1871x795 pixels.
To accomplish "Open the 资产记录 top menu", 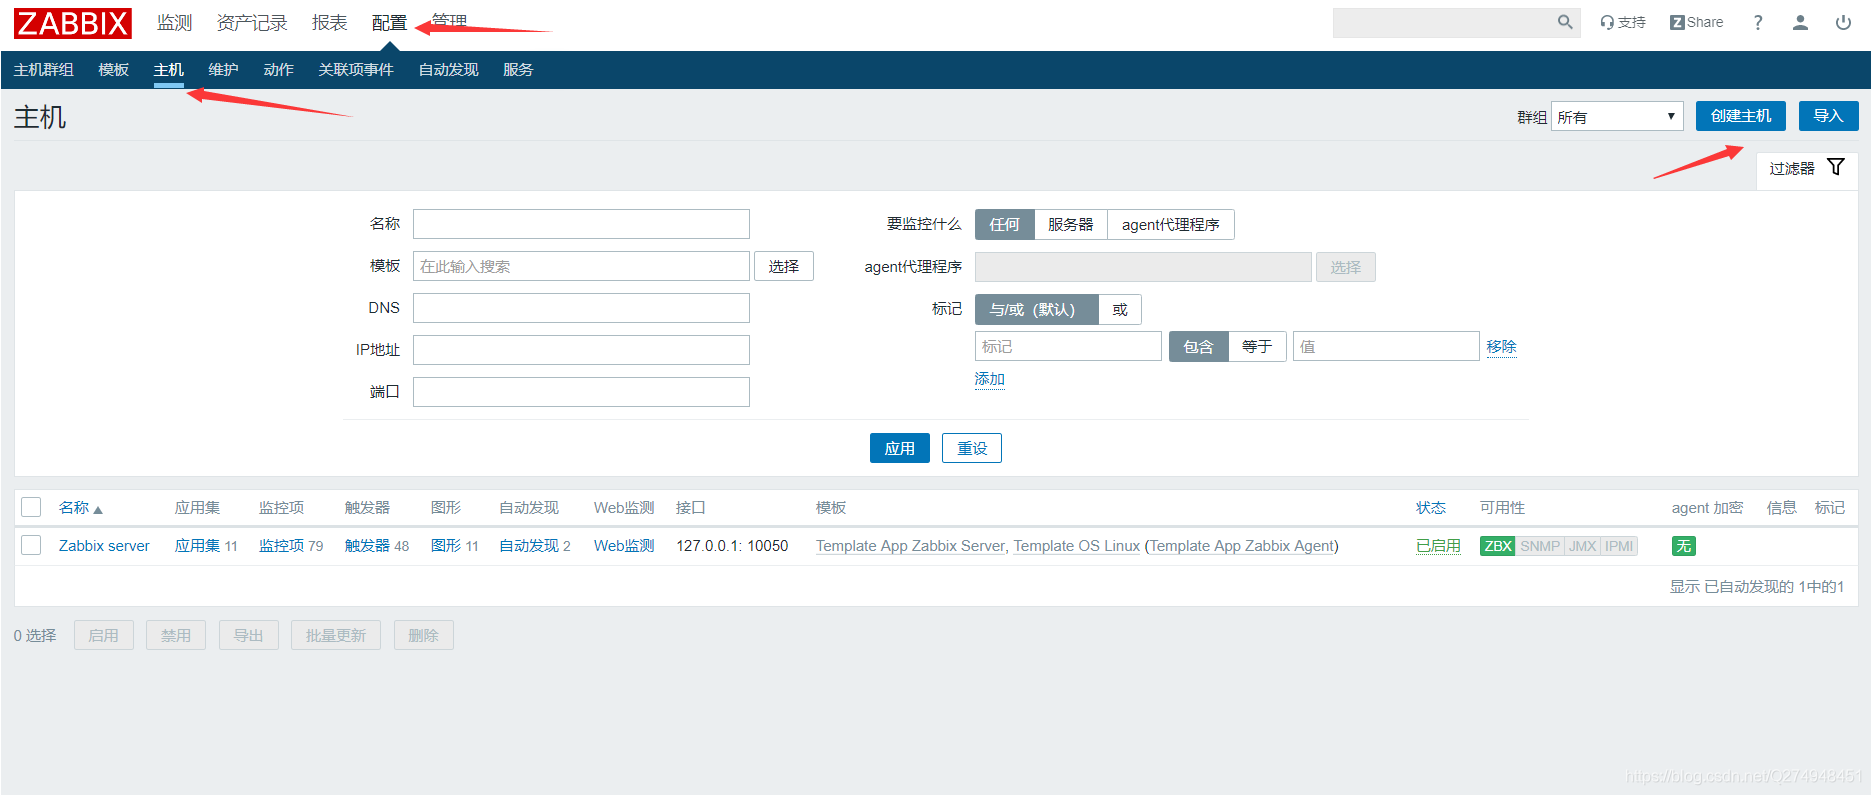I will tap(252, 23).
